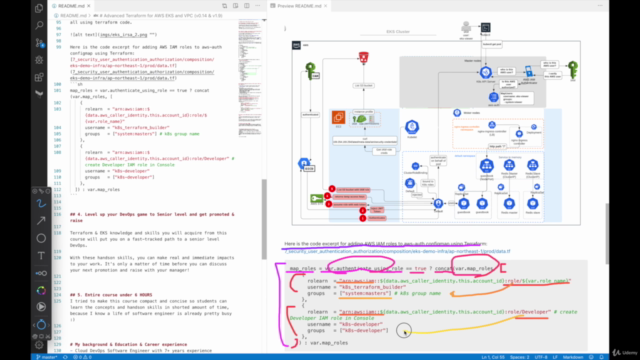Open Manage gear at activity bar bottom

(x=39, y=345)
